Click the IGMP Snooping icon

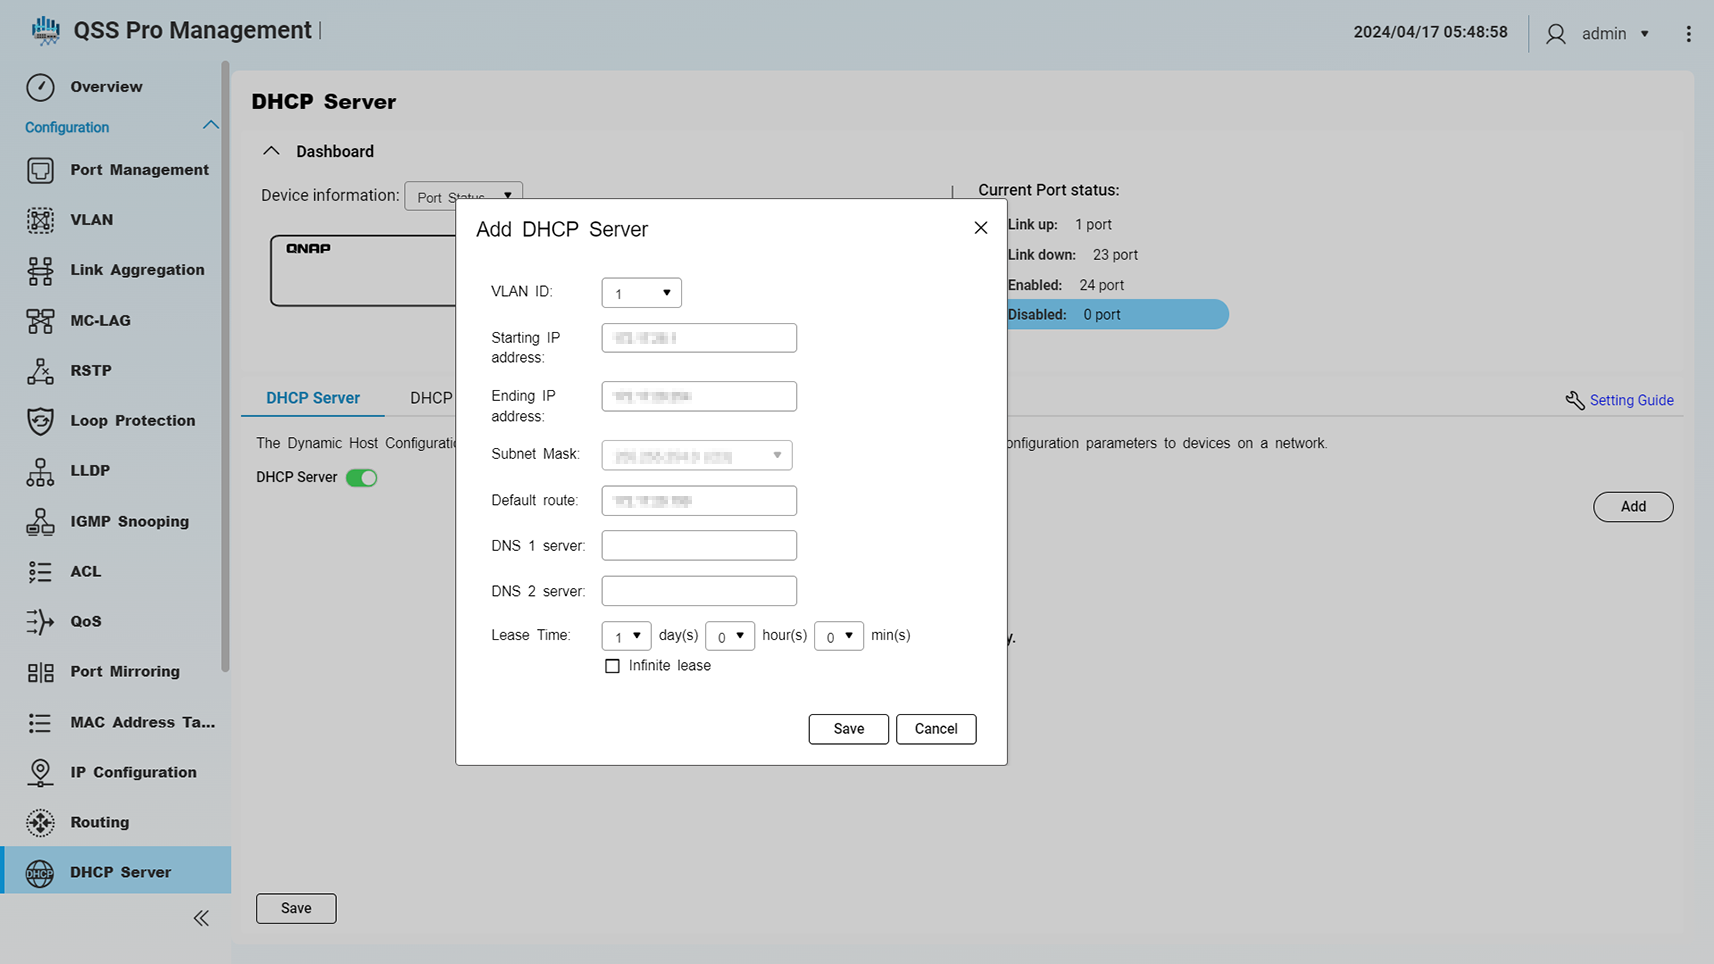pyautogui.click(x=40, y=521)
